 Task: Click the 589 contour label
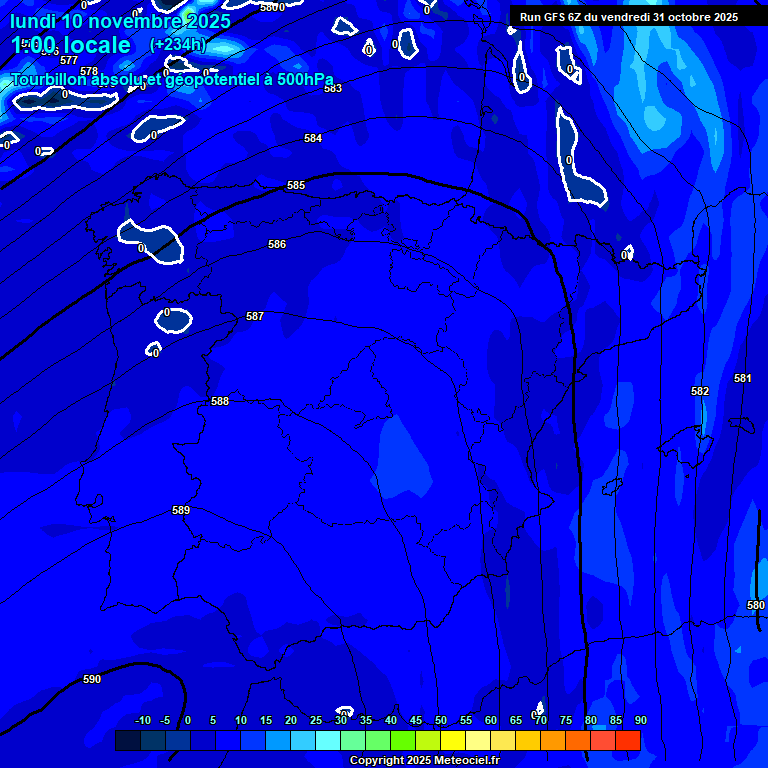(x=181, y=510)
